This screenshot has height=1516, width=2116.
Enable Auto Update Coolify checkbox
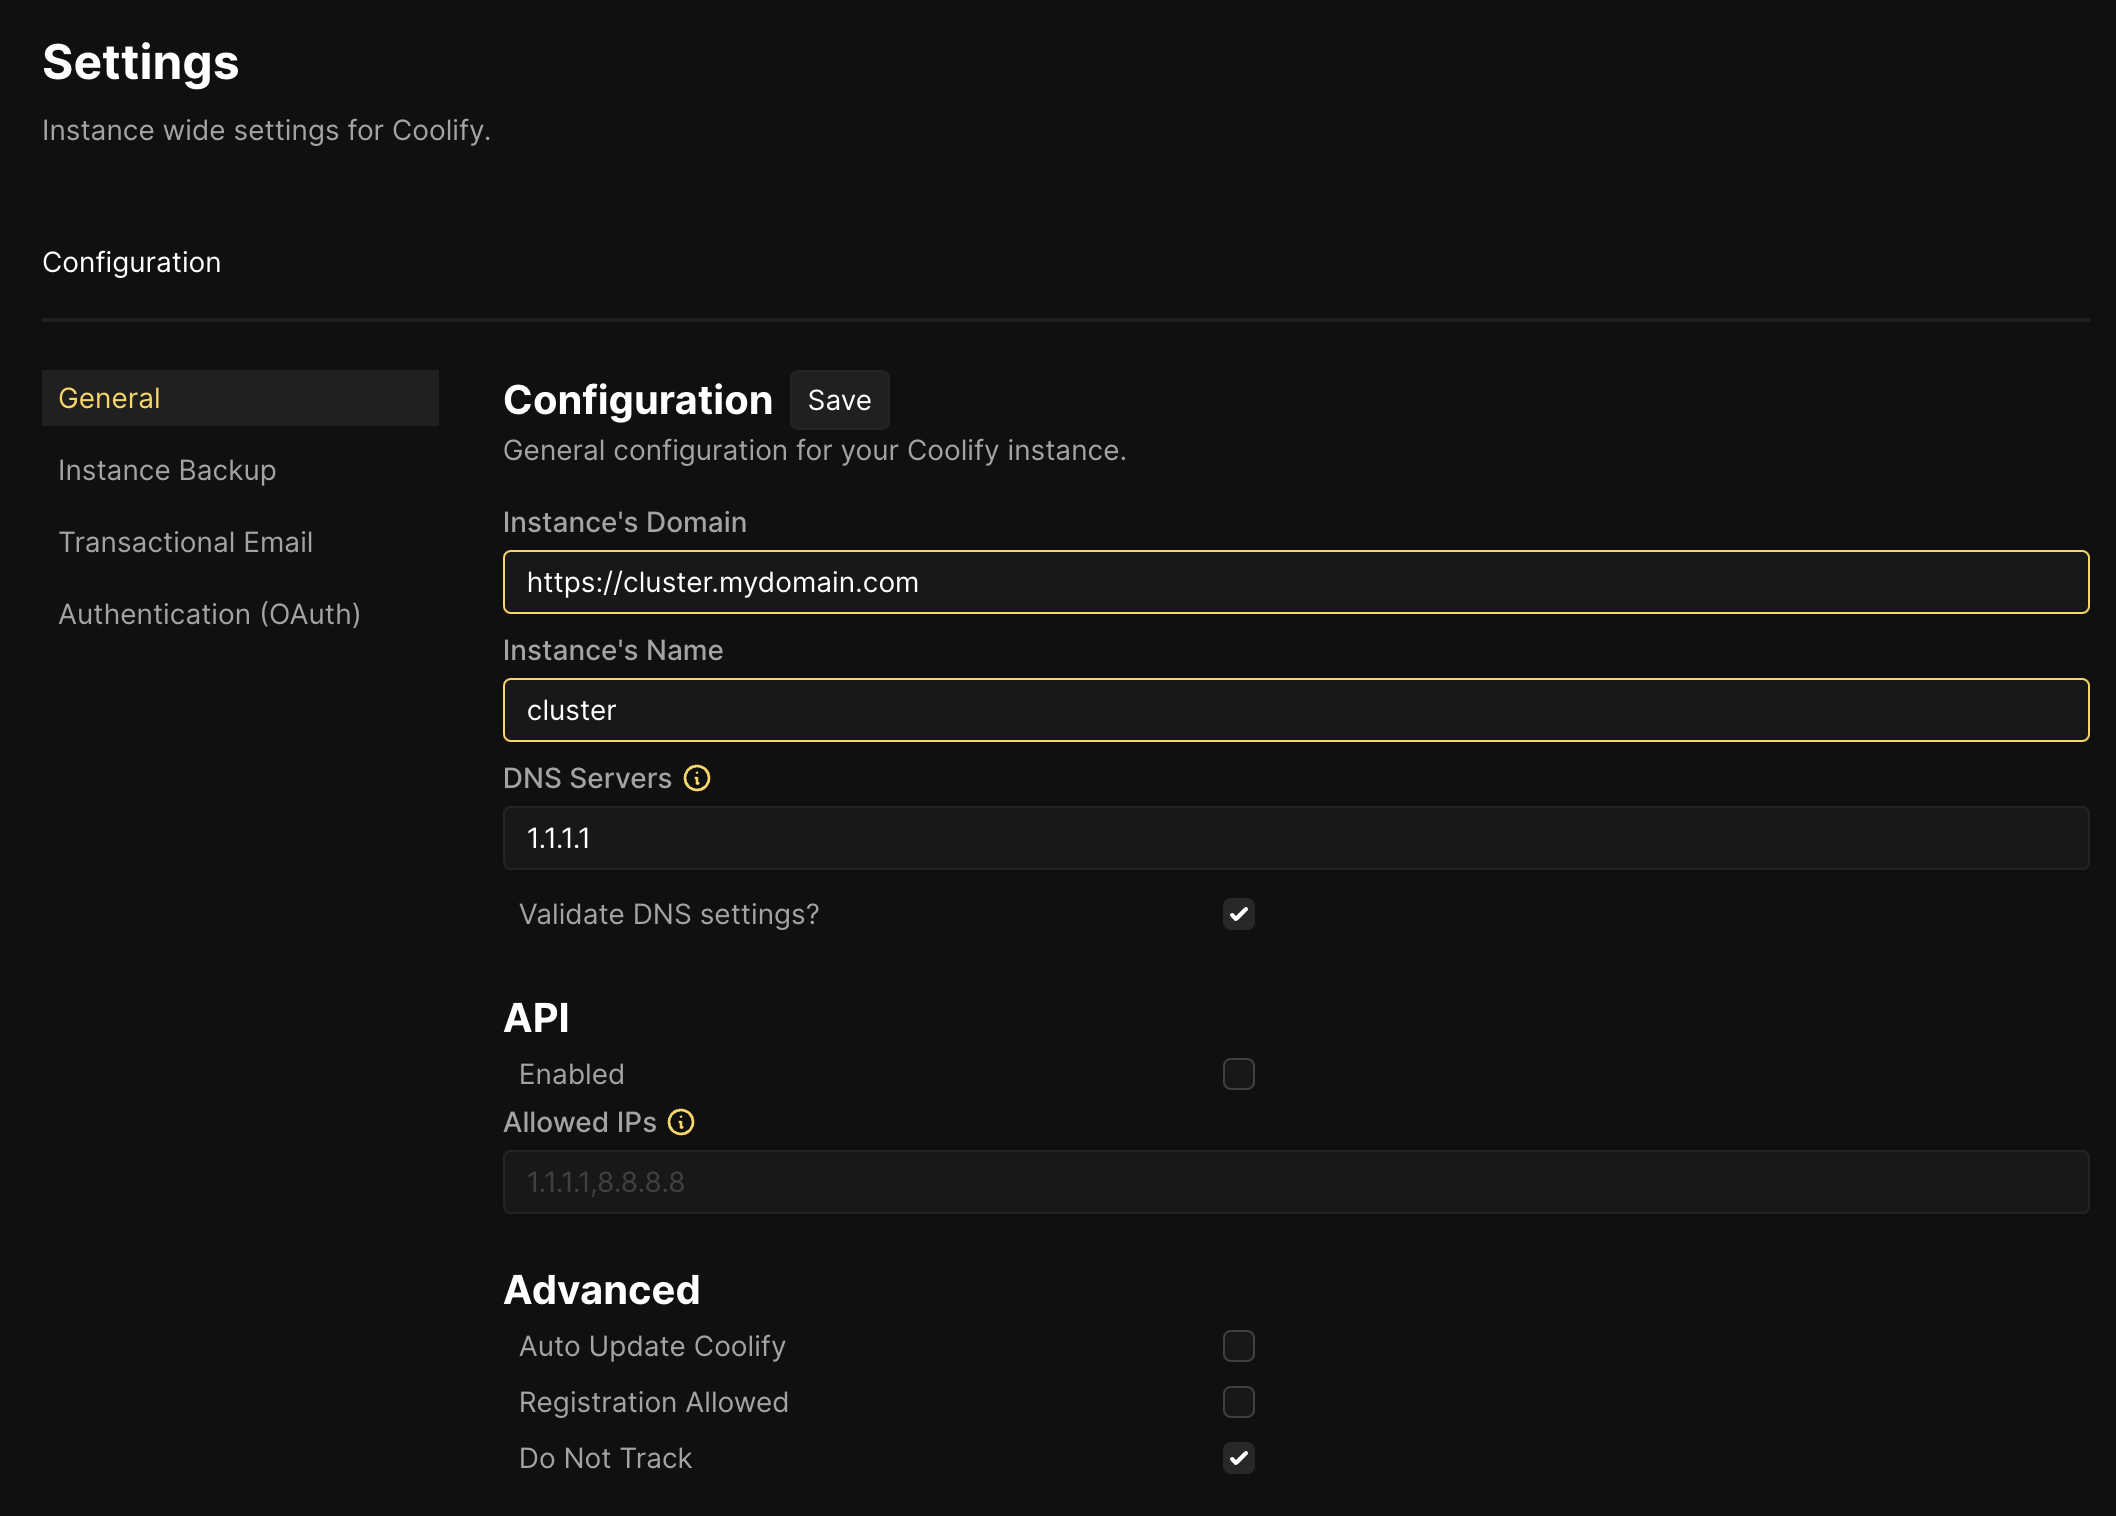tap(1238, 1345)
